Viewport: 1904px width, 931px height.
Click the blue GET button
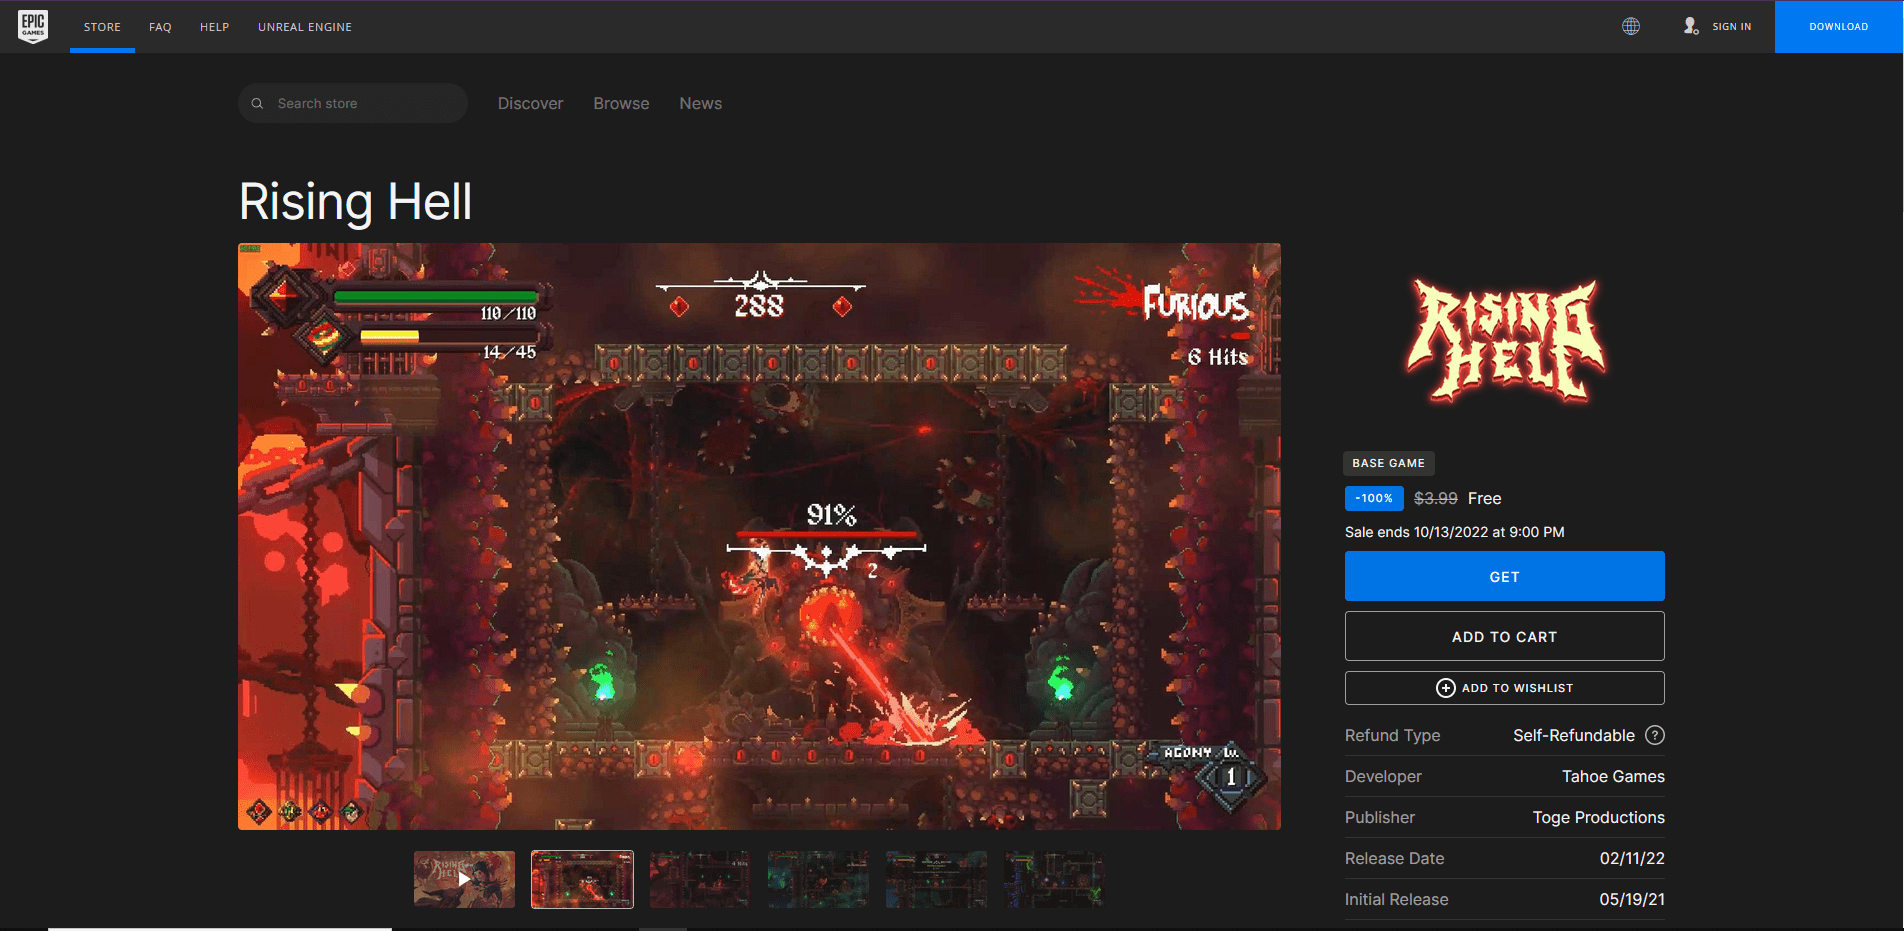1505,576
